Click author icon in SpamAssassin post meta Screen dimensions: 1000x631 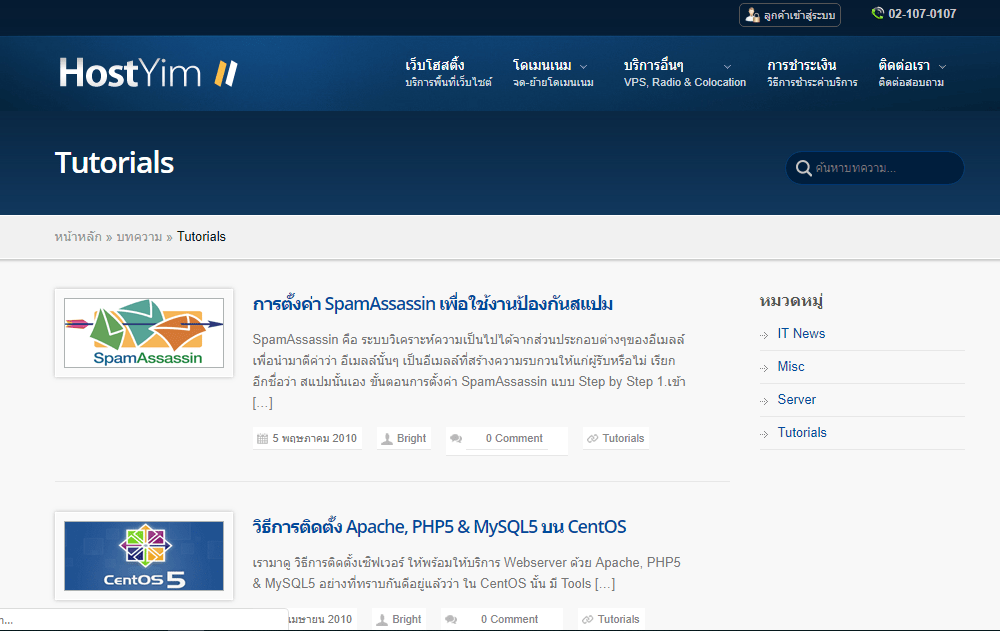pyautogui.click(x=386, y=438)
